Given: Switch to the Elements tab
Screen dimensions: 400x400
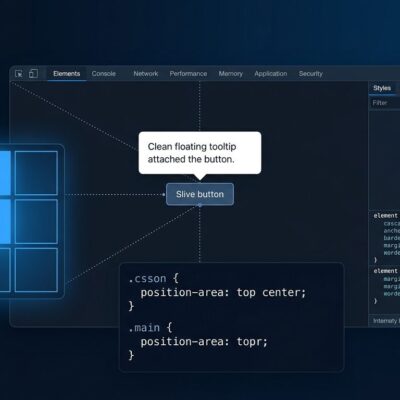Looking at the screenshot, I should coord(67,74).
